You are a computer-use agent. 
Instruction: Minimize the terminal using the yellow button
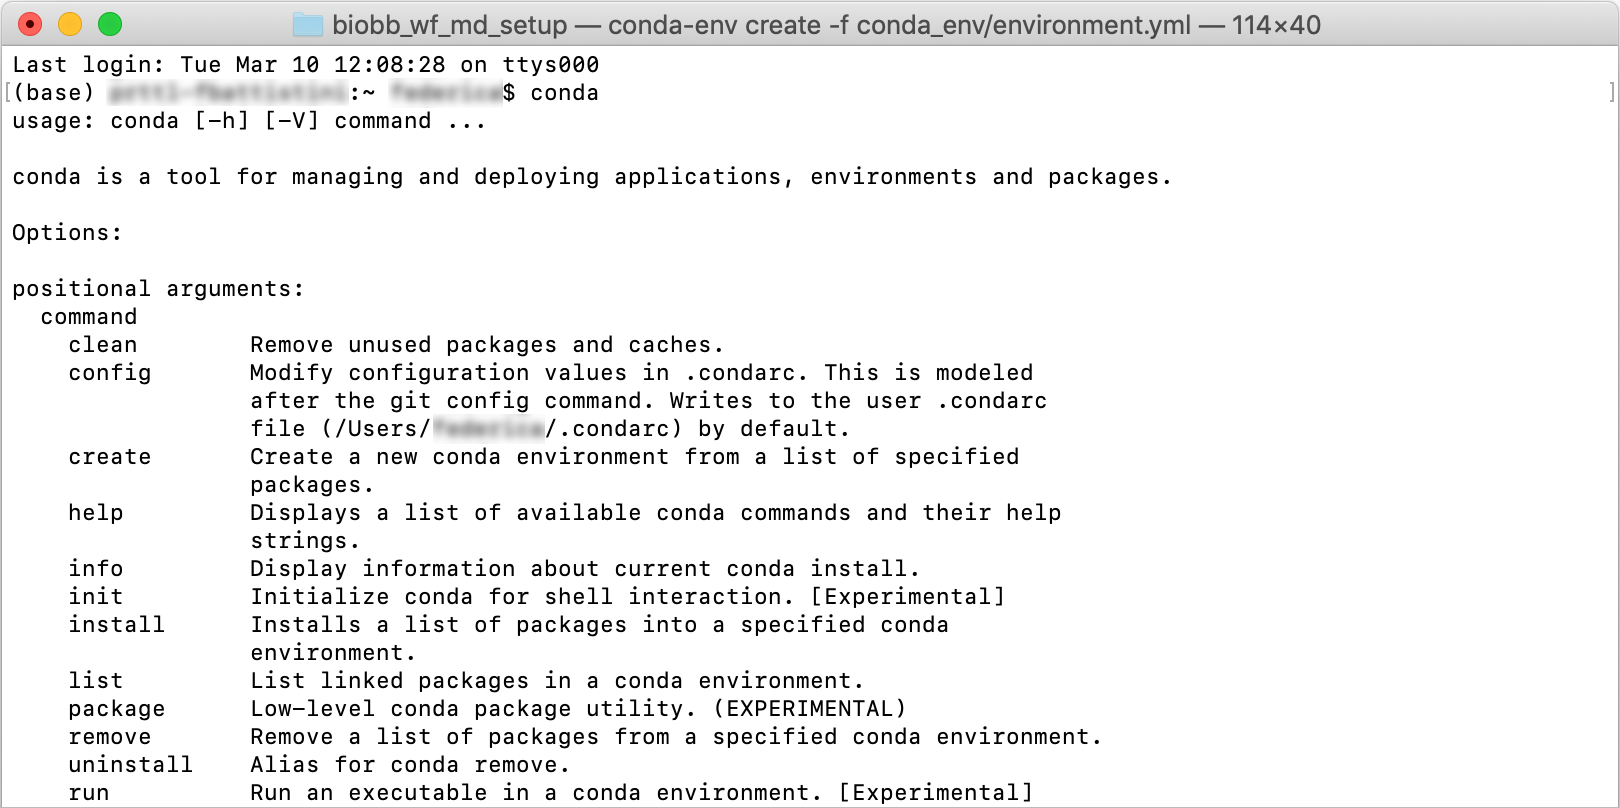pyautogui.click(x=71, y=24)
